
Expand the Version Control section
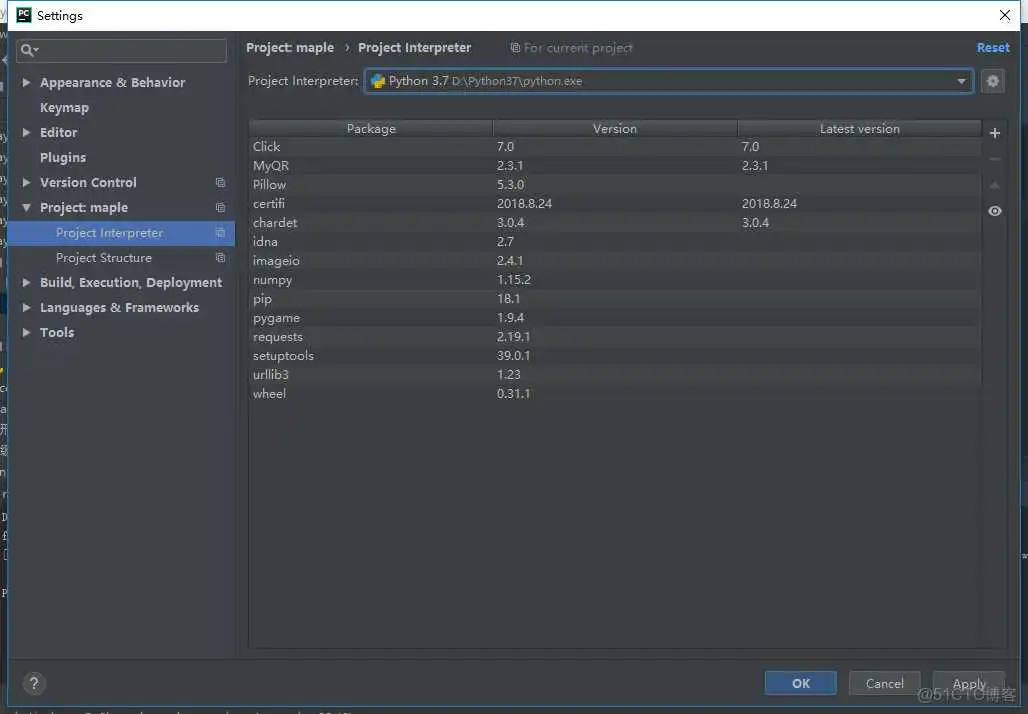27,182
